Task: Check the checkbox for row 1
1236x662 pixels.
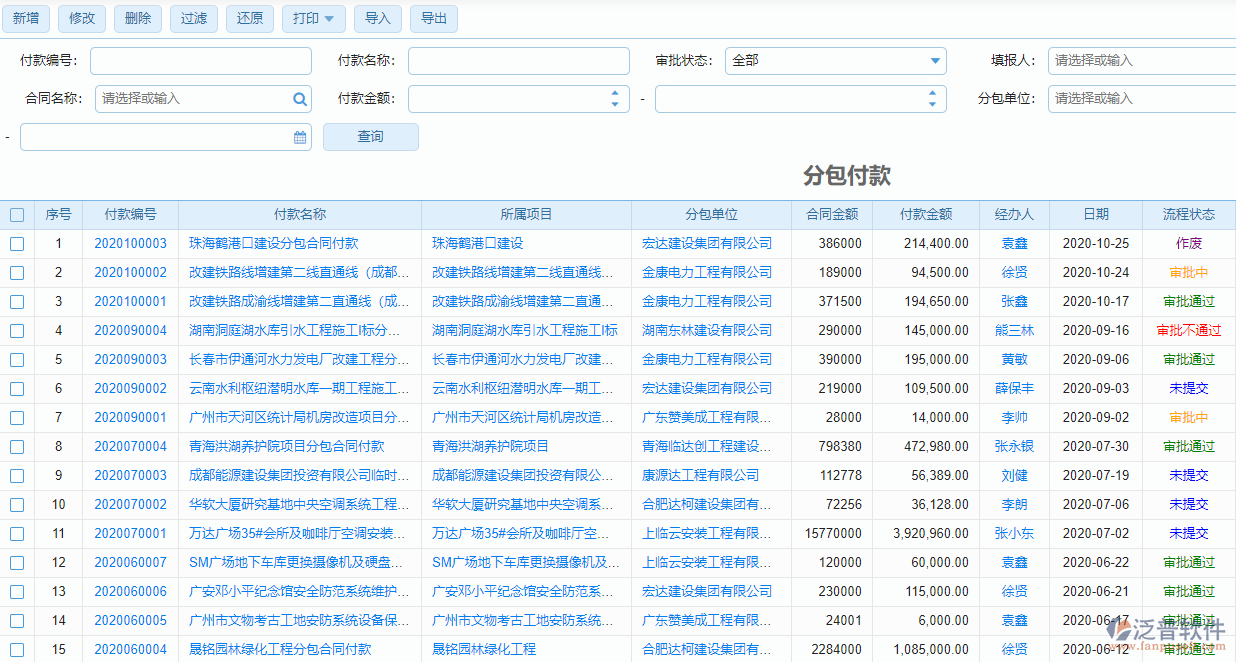Action: [16, 243]
